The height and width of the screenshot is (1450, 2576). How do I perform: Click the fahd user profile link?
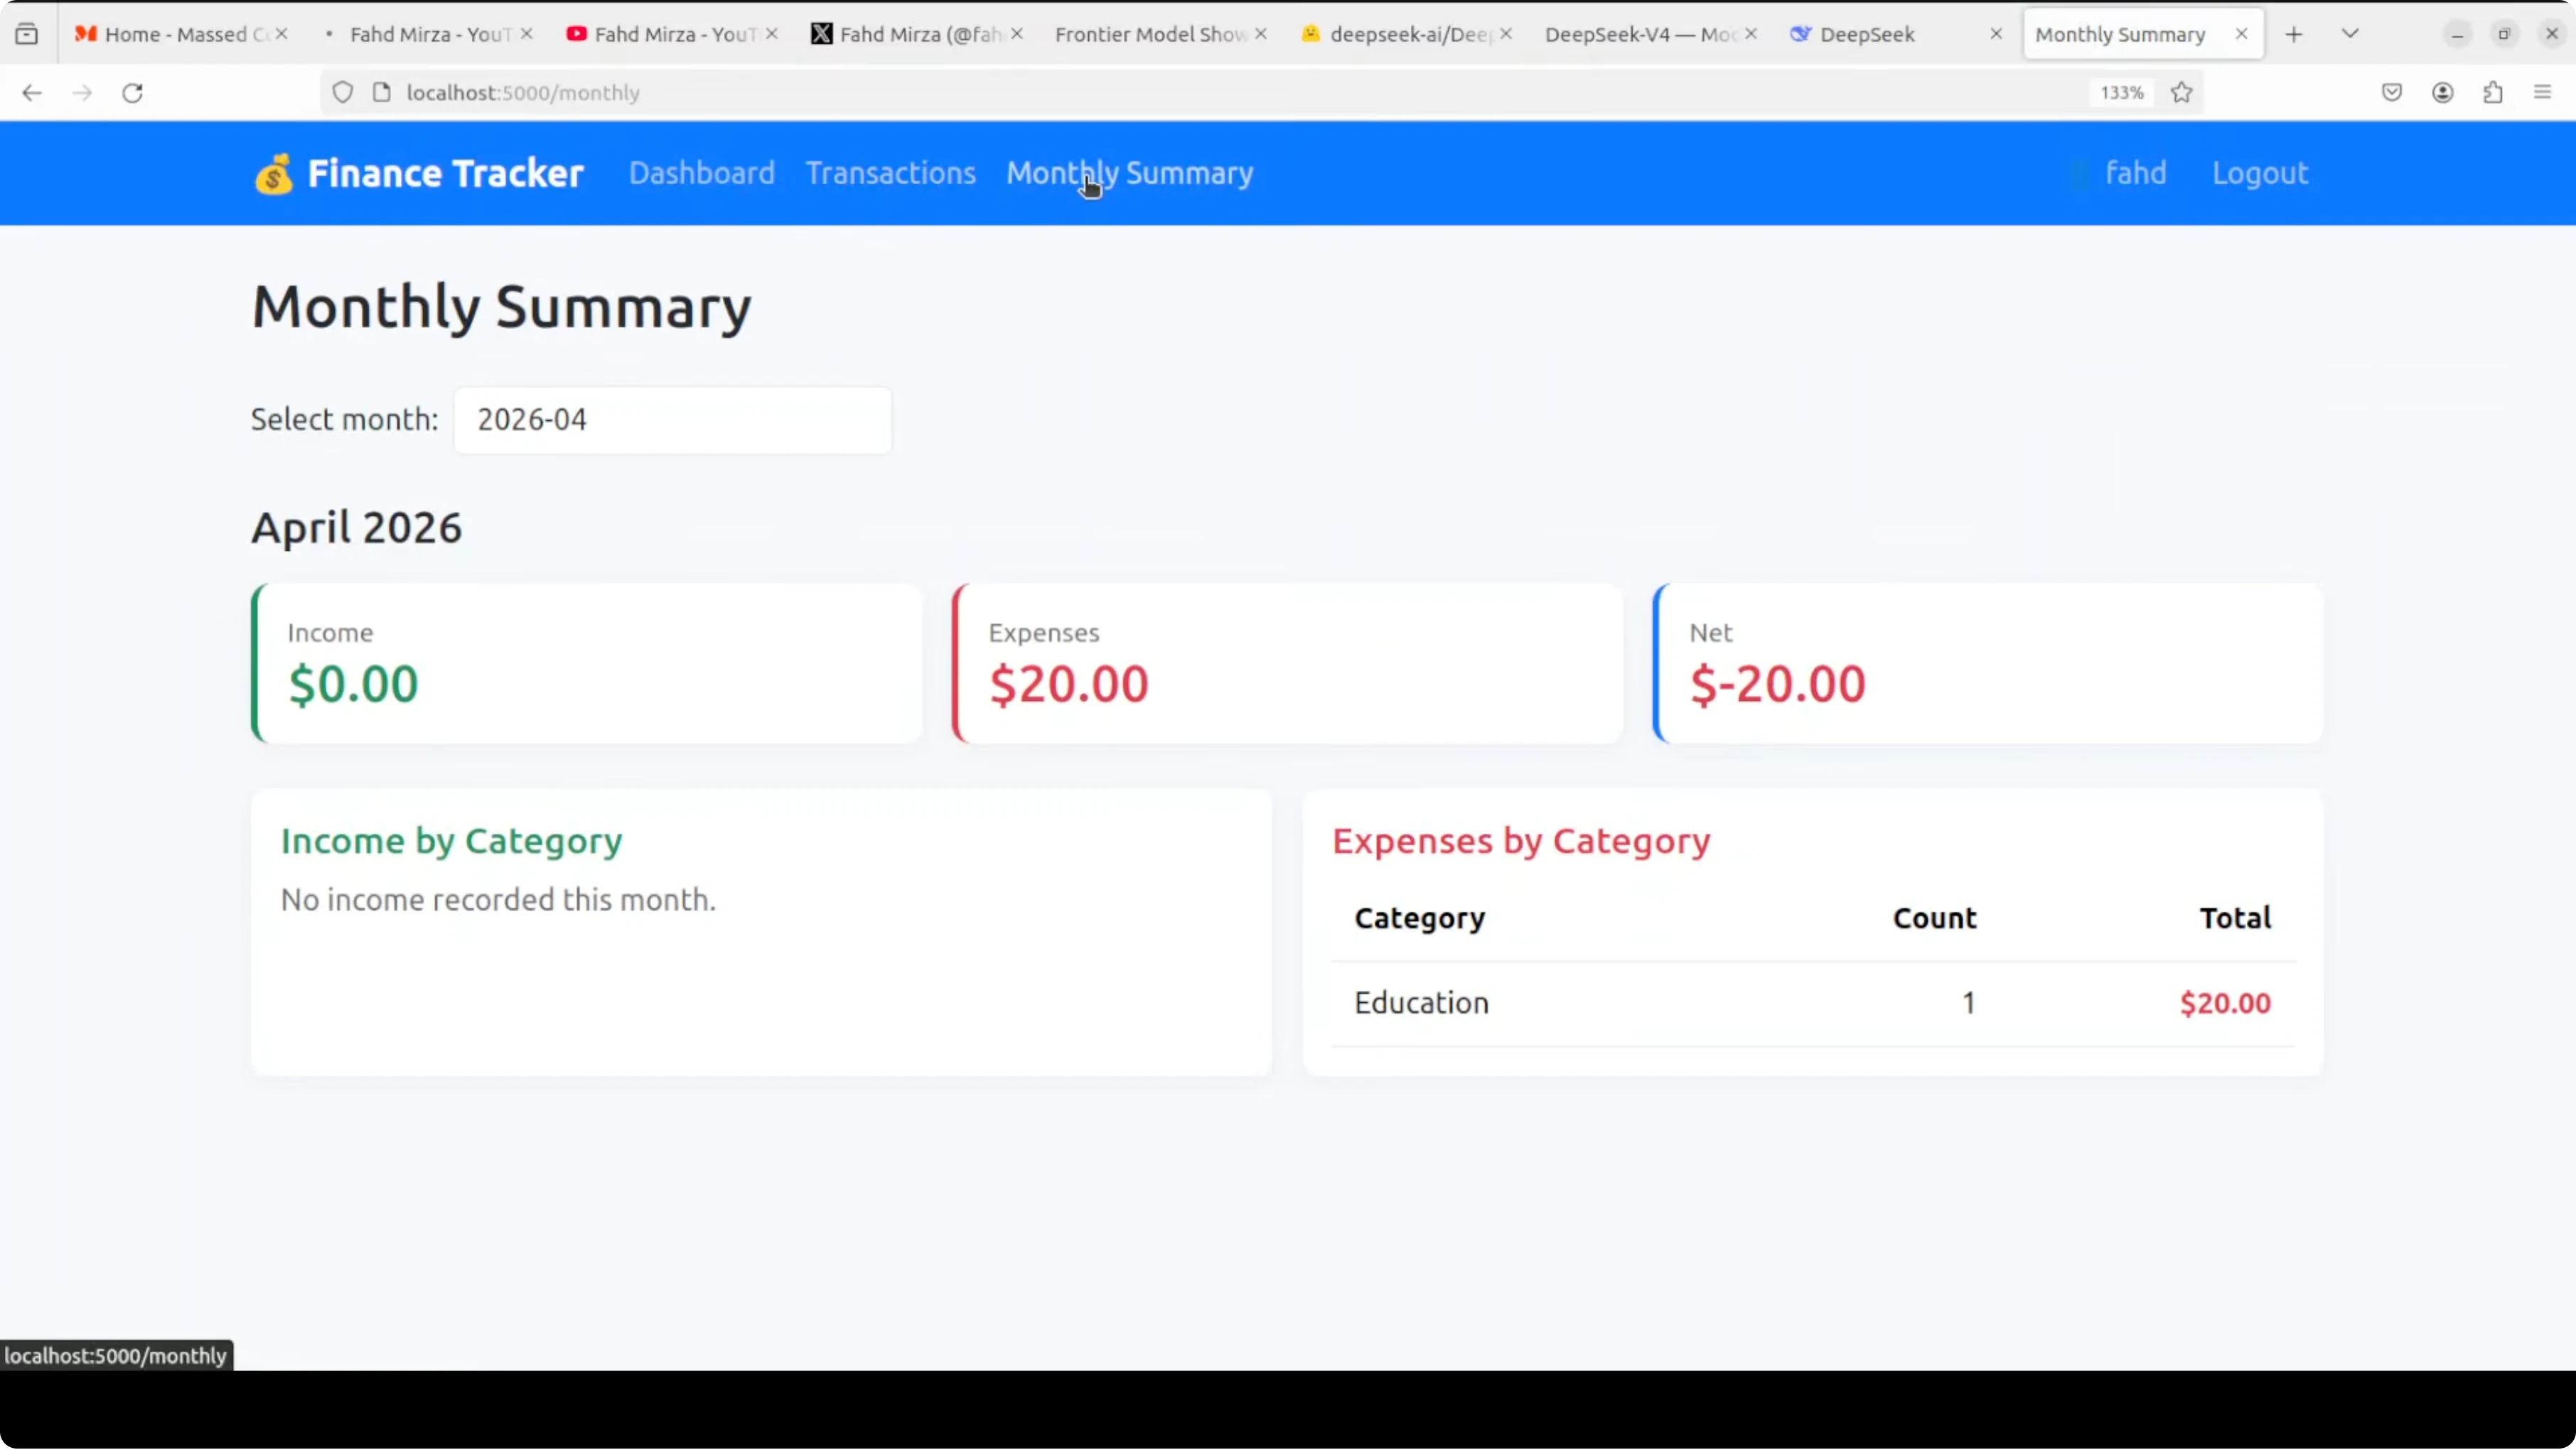(2134, 173)
